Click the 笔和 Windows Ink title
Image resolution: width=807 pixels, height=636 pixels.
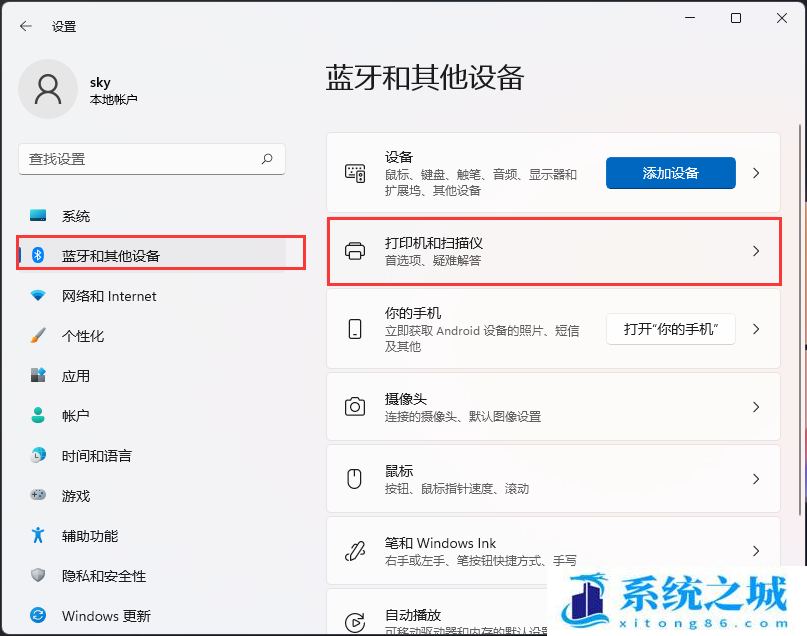pos(440,543)
